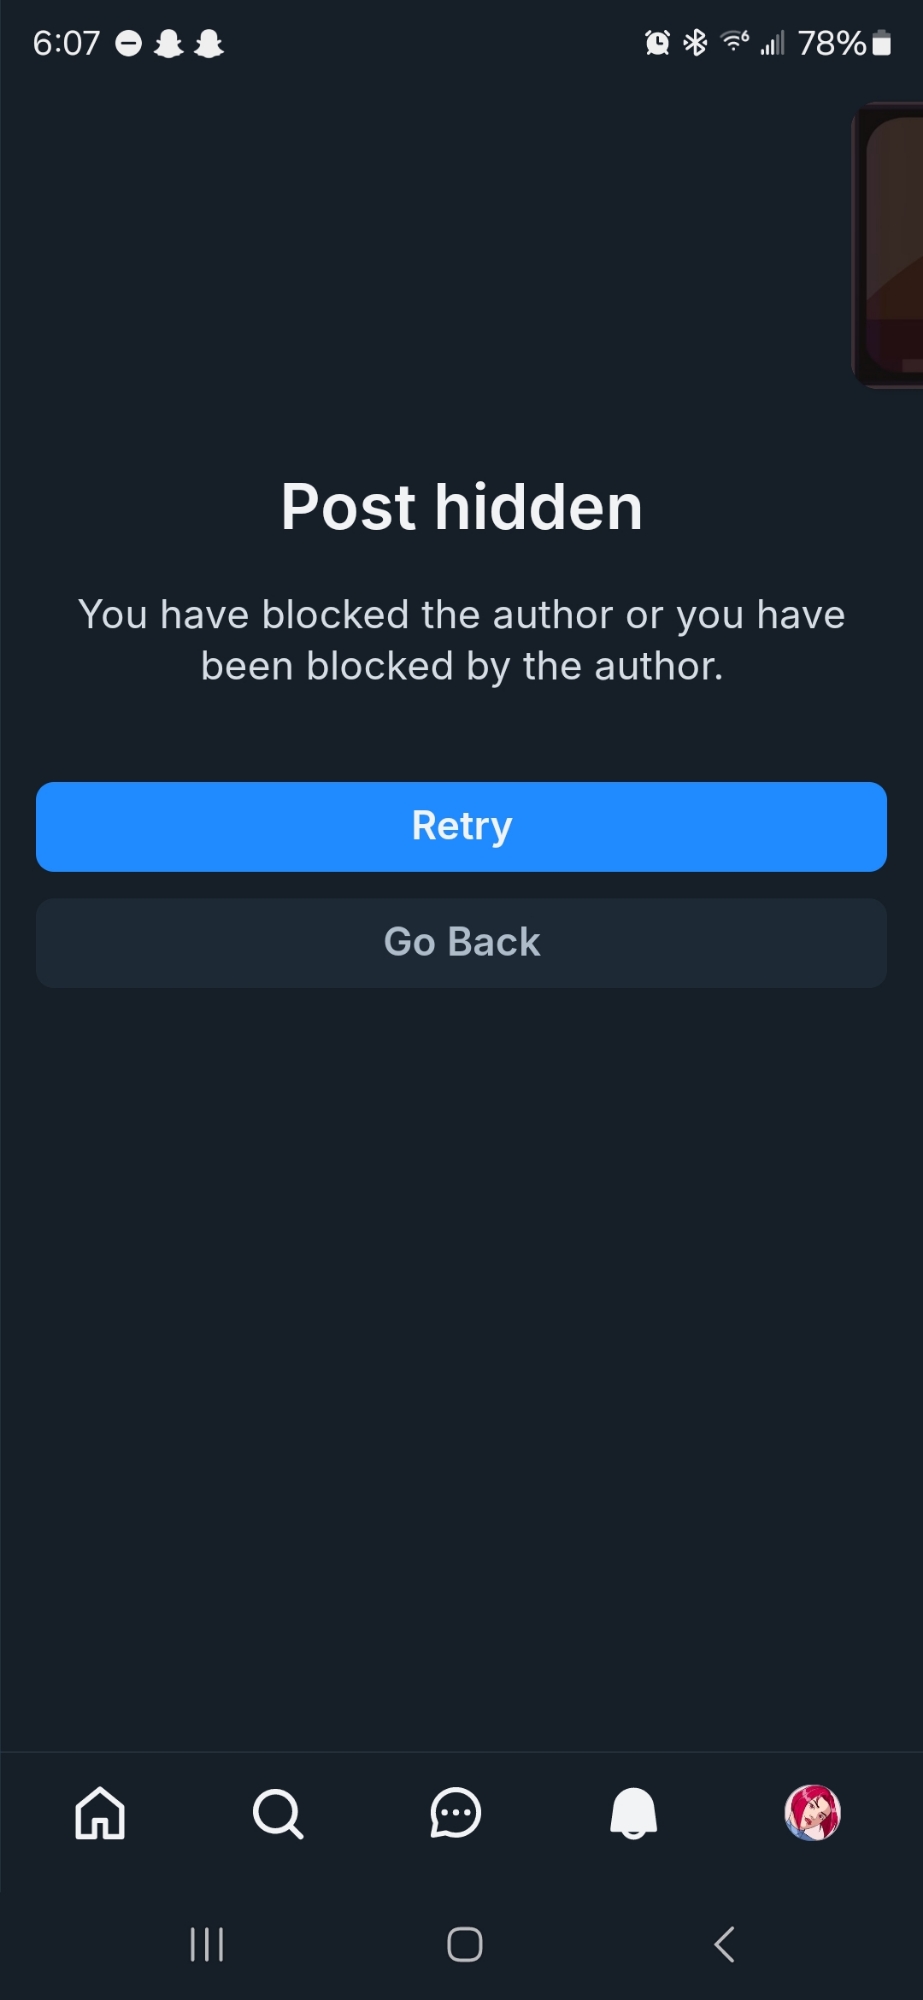The image size is (923, 2000).
Task: Tap the 78% battery indicator
Action: pos(844,43)
